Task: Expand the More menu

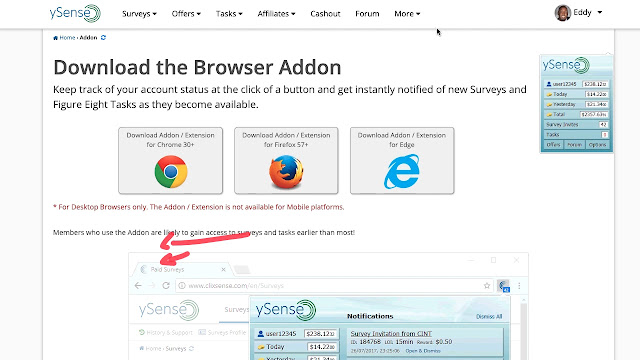Action: [x=407, y=13]
